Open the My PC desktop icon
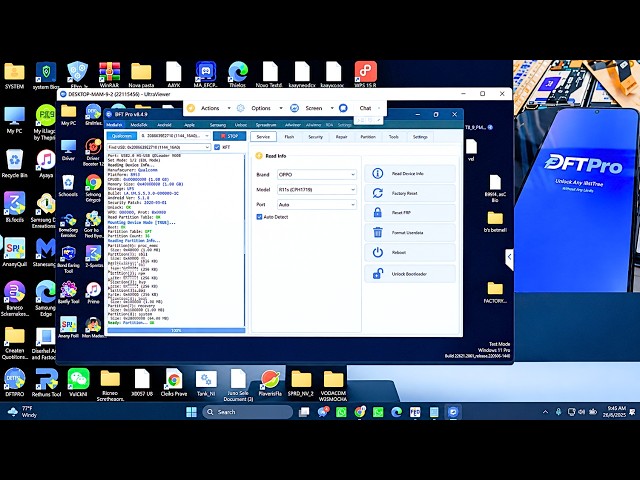The image size is (640, 480). pos(15,120)
